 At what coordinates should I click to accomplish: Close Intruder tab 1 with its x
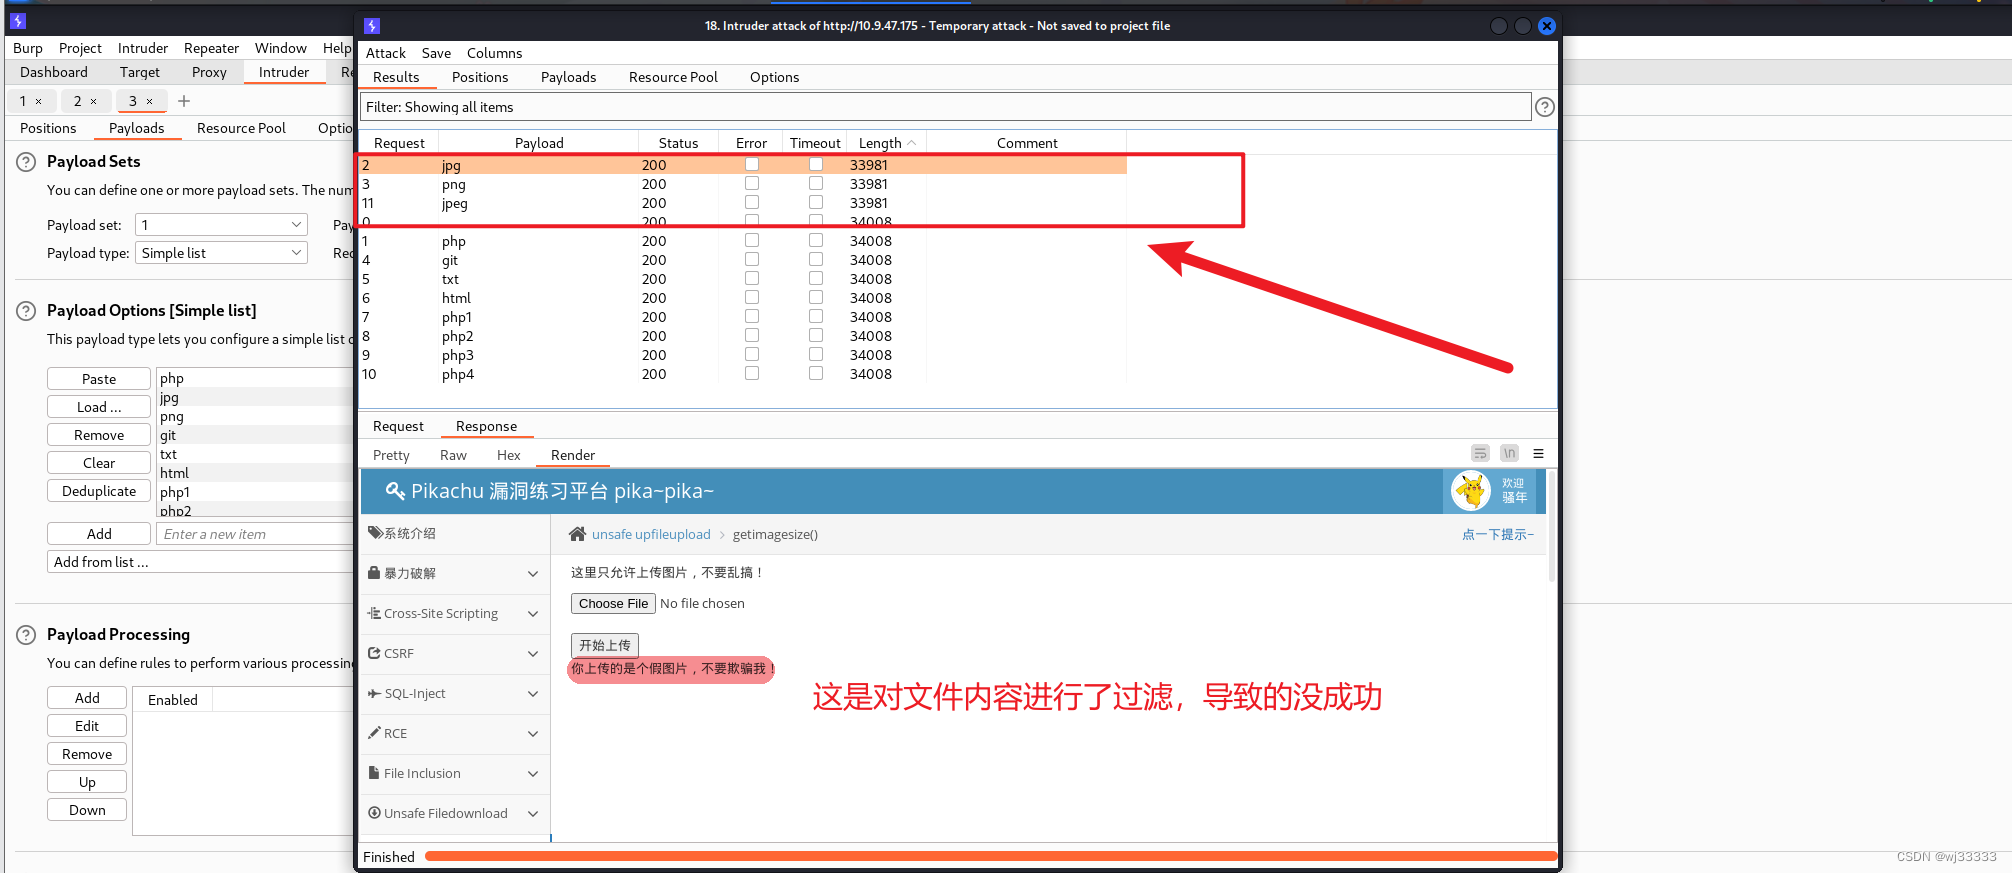click(x=39, y=101)
